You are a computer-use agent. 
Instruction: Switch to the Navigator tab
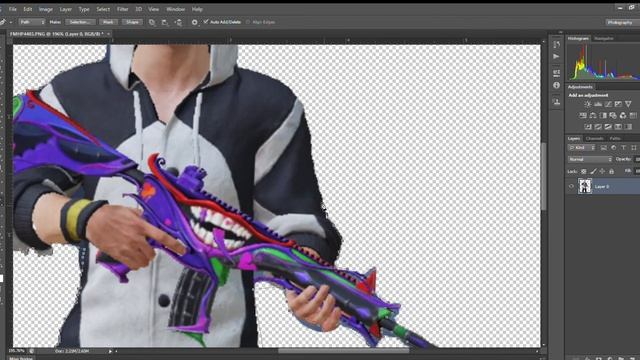coord(604,38)
